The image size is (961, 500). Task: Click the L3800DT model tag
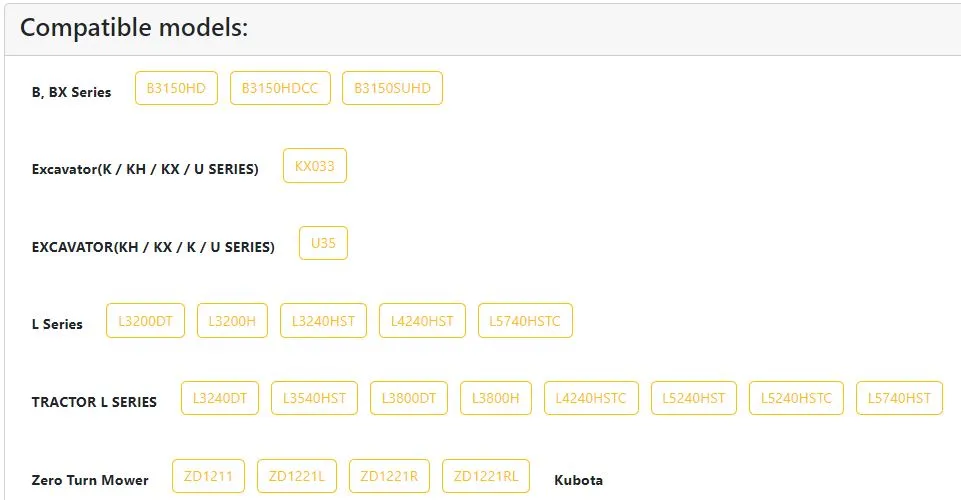(x=409, y=398)
